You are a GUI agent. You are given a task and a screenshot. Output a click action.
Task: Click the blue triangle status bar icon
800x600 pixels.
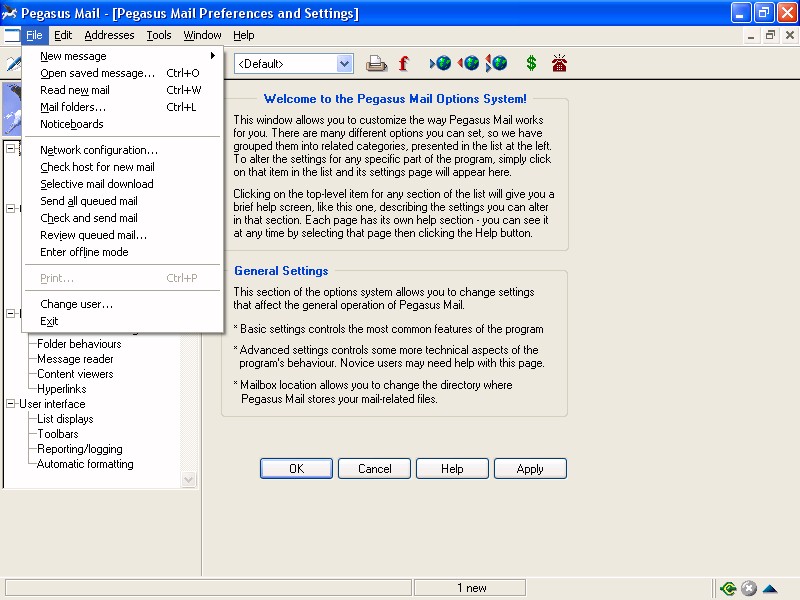click(770, 589)
